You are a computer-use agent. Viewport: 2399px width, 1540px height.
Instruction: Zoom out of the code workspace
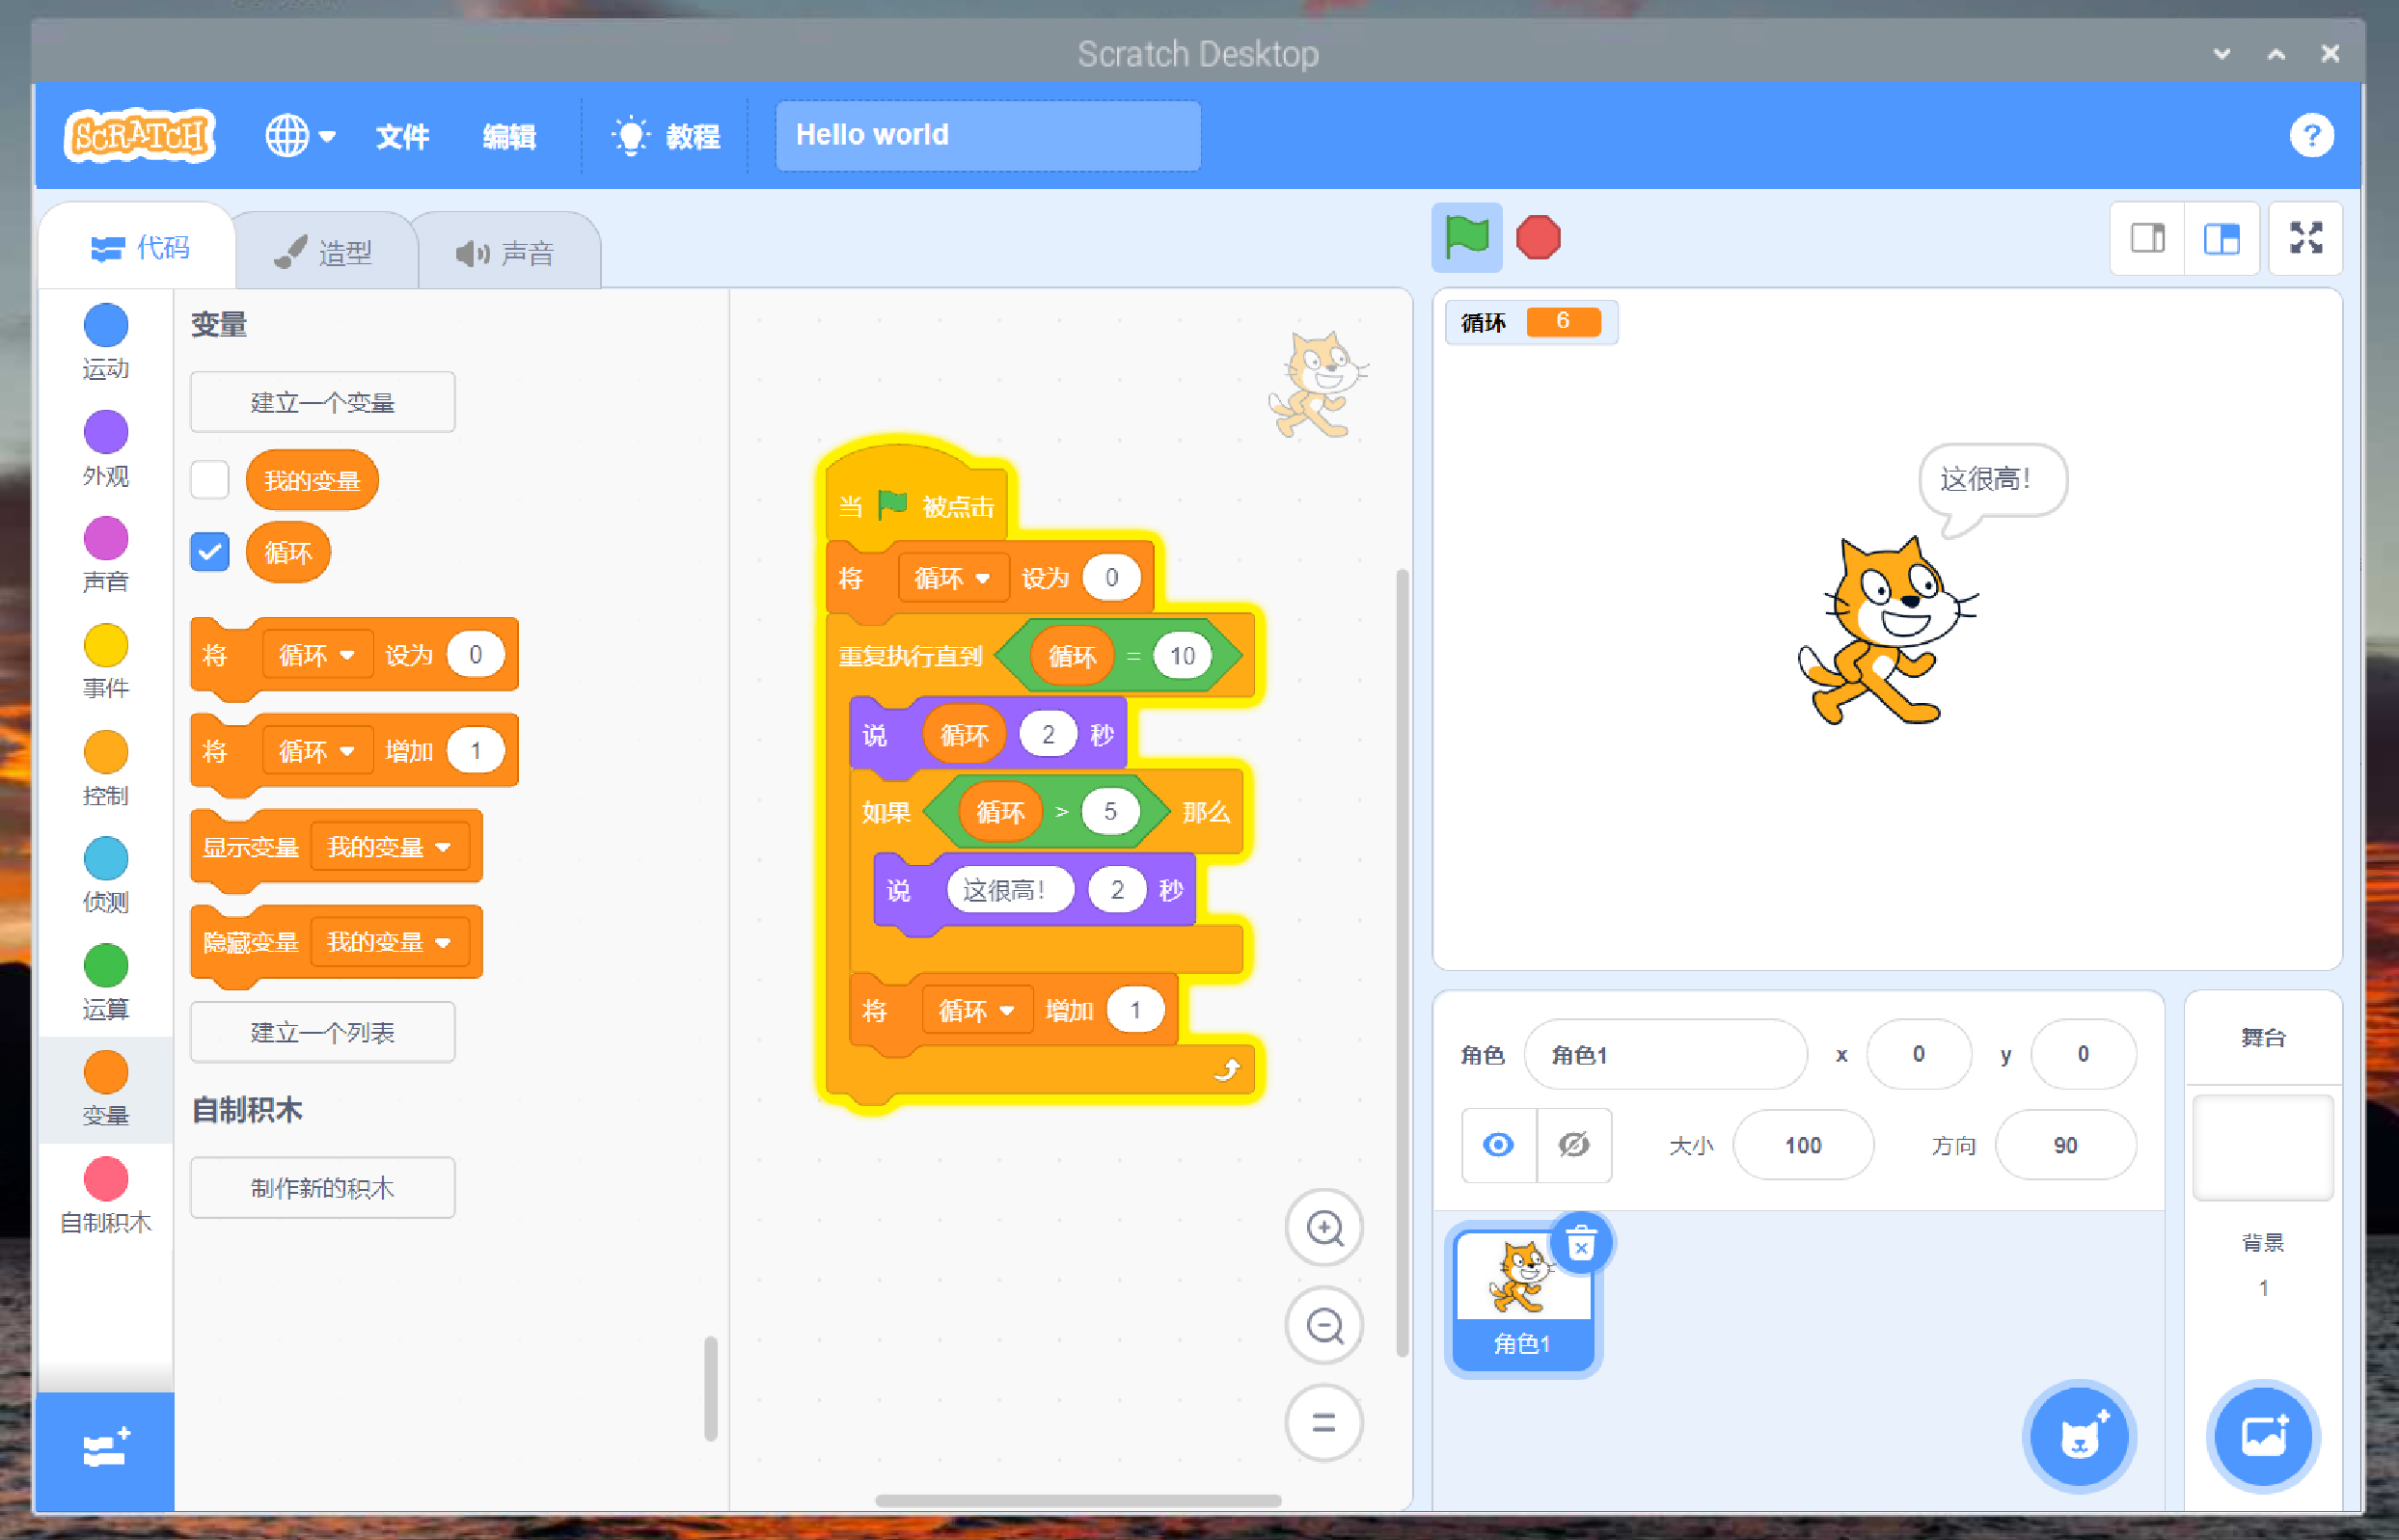1324,1325
